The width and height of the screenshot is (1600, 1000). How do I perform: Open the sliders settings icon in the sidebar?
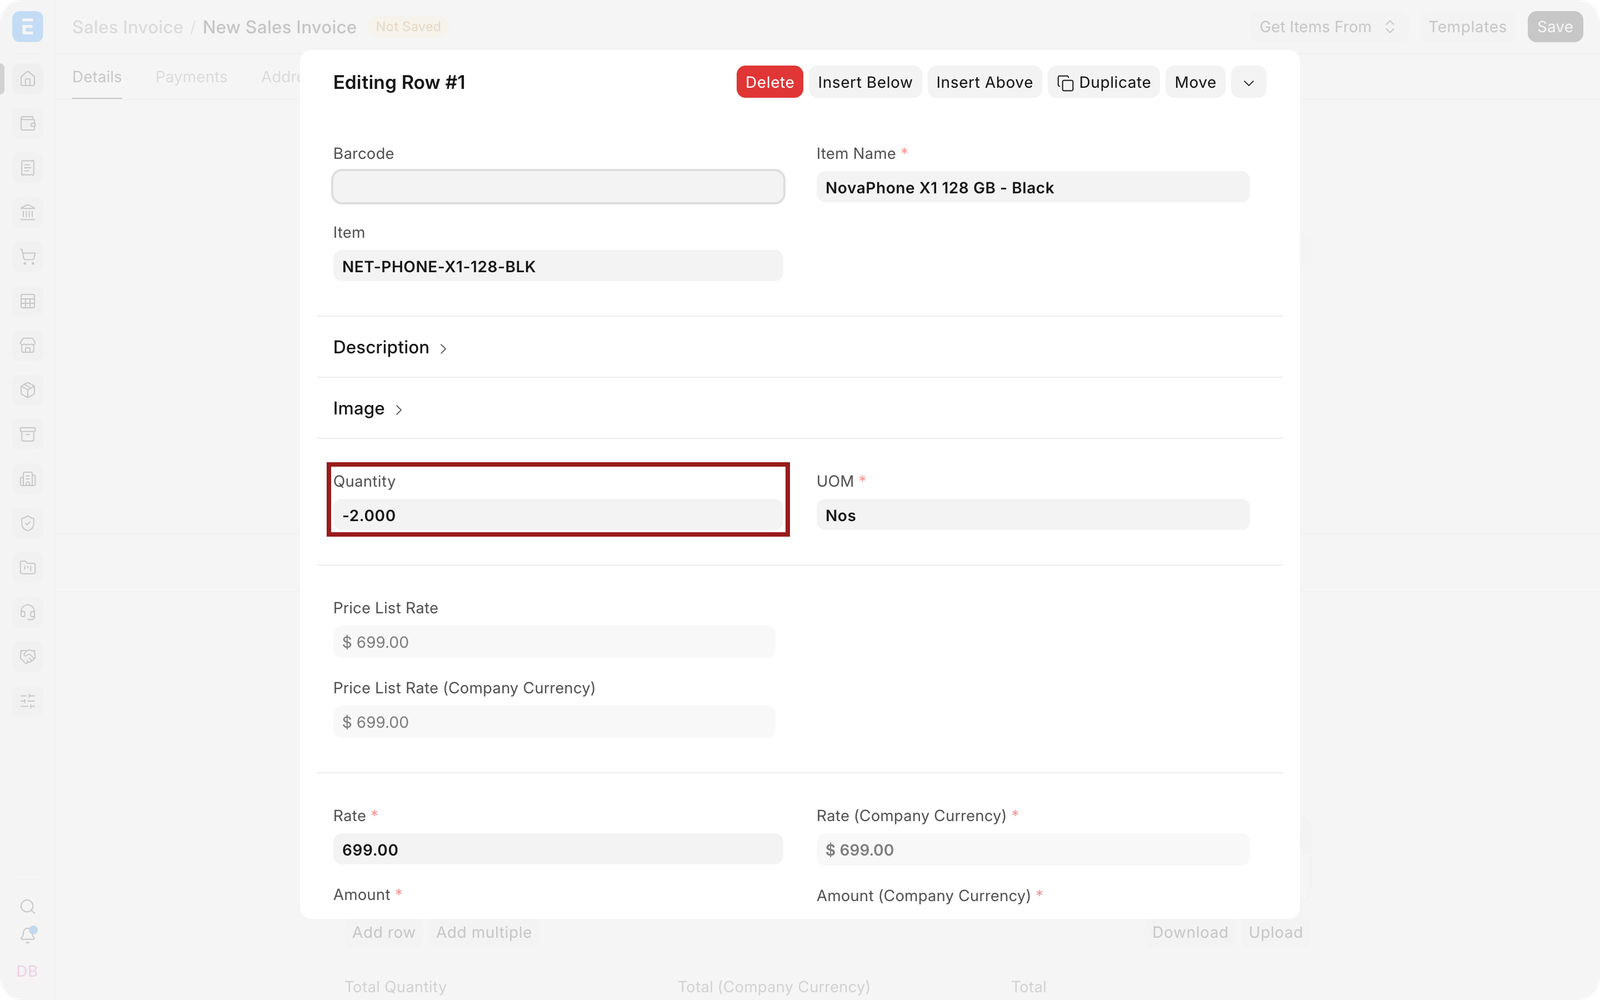pyautogui.click(x=28, y=701)
